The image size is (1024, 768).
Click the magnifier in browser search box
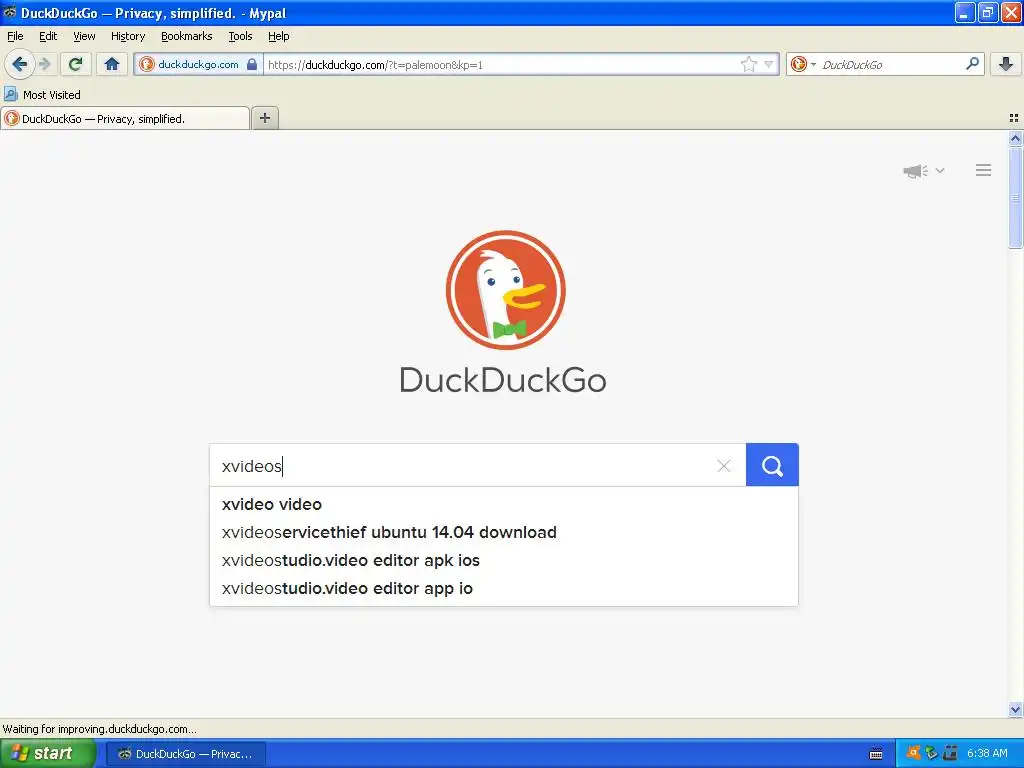pyautogui.click(x=972, y=63)
